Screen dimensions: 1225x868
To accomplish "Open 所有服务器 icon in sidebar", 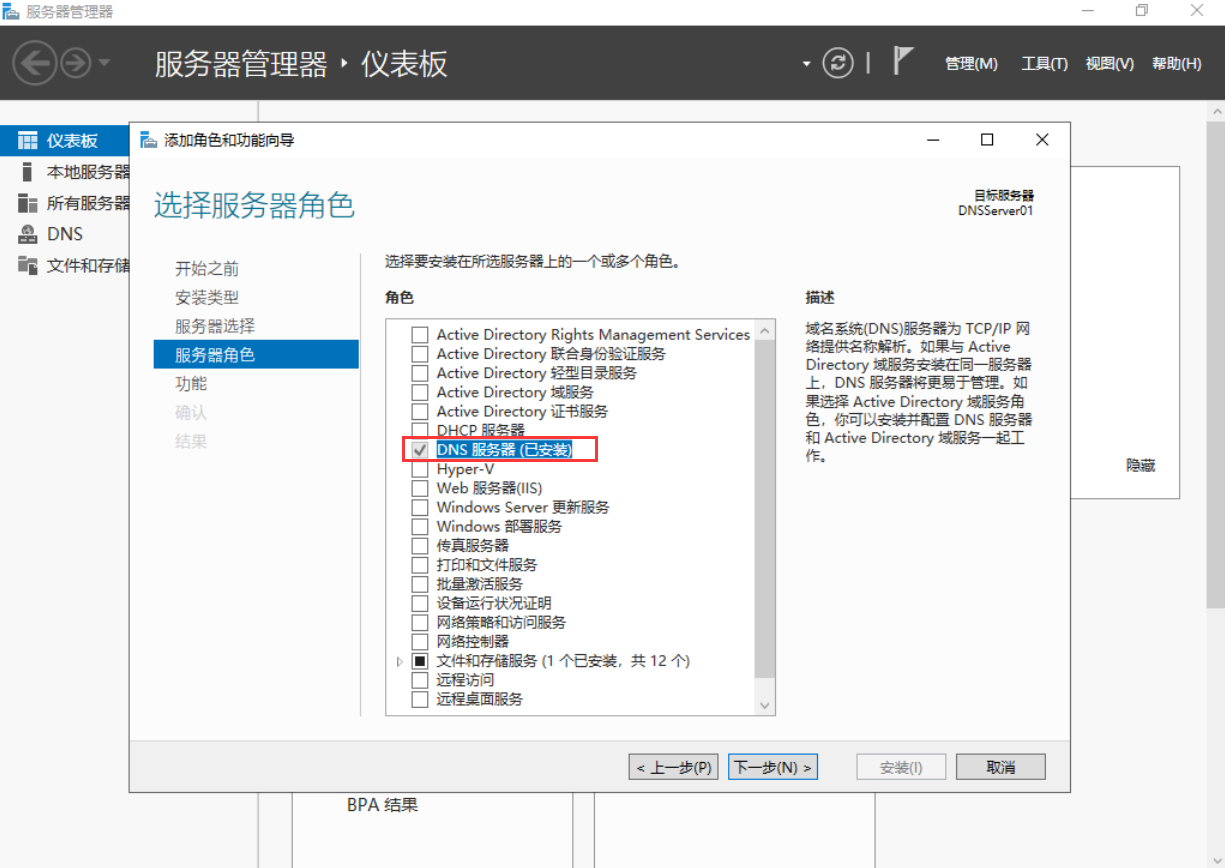I will pyautogui.click(x=28, y=203).
